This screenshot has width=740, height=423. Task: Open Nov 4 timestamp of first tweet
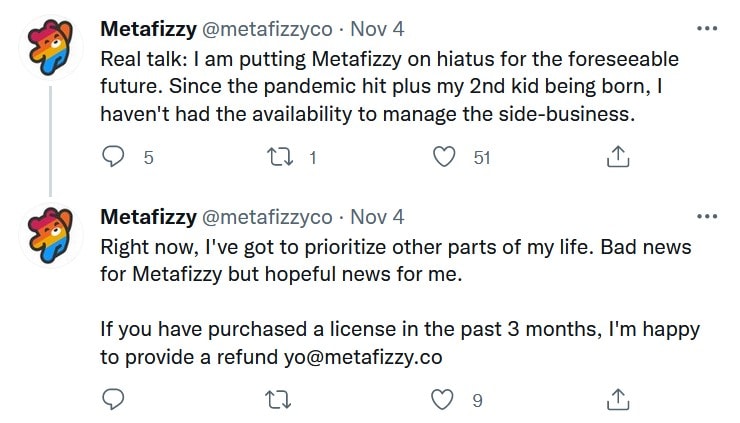click(377, 29)
